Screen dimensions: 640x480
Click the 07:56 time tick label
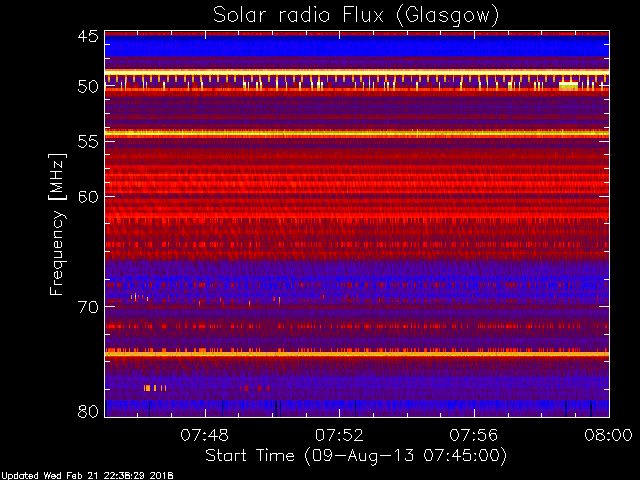tap(474, 435)
